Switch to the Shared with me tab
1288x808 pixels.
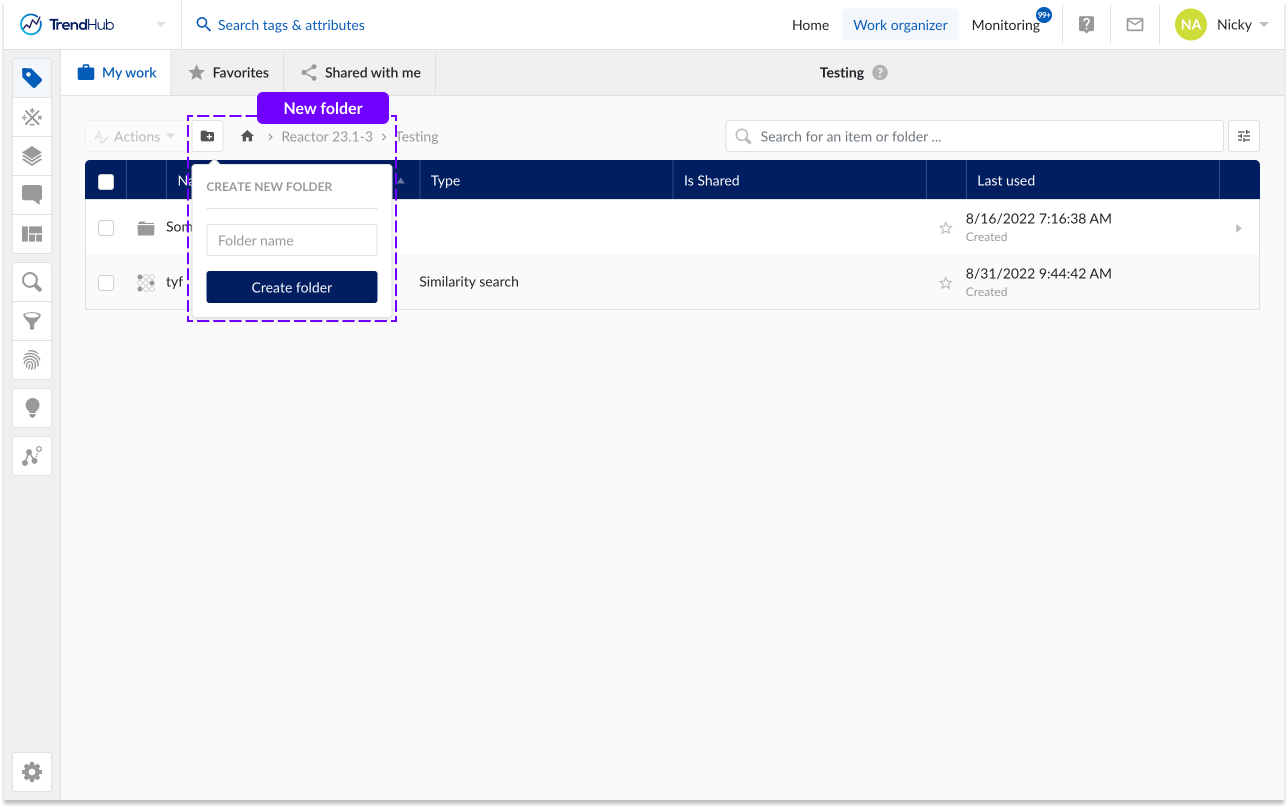click(x=360, y=72)
